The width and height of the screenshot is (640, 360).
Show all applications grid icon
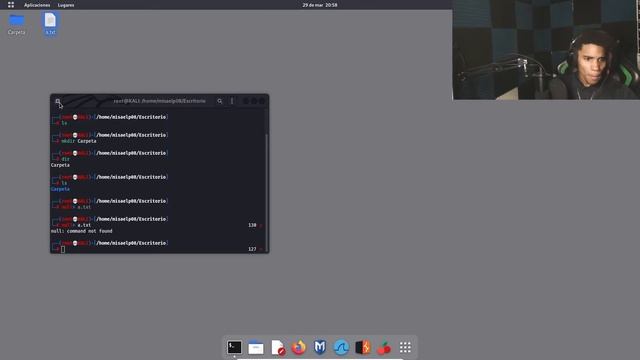(405, 347)
